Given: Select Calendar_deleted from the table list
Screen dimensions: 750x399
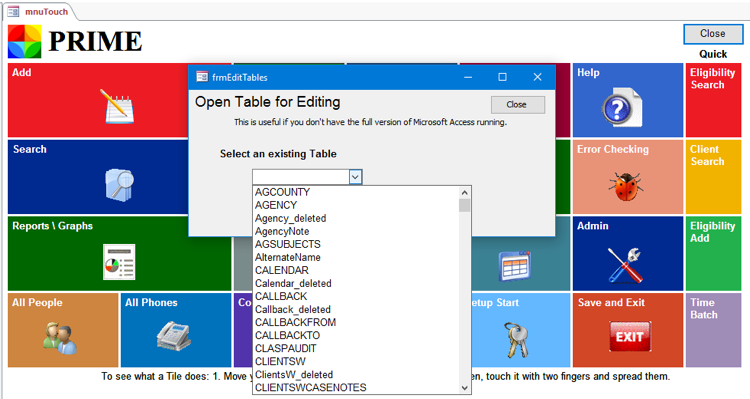Looking at the screenshot, I should (356, 283).
